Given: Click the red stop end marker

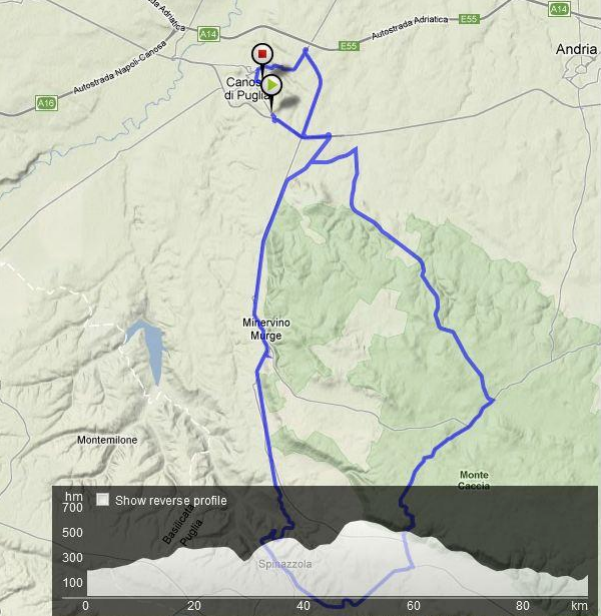Looking at the screenshot, I should [x=262, y=54].
